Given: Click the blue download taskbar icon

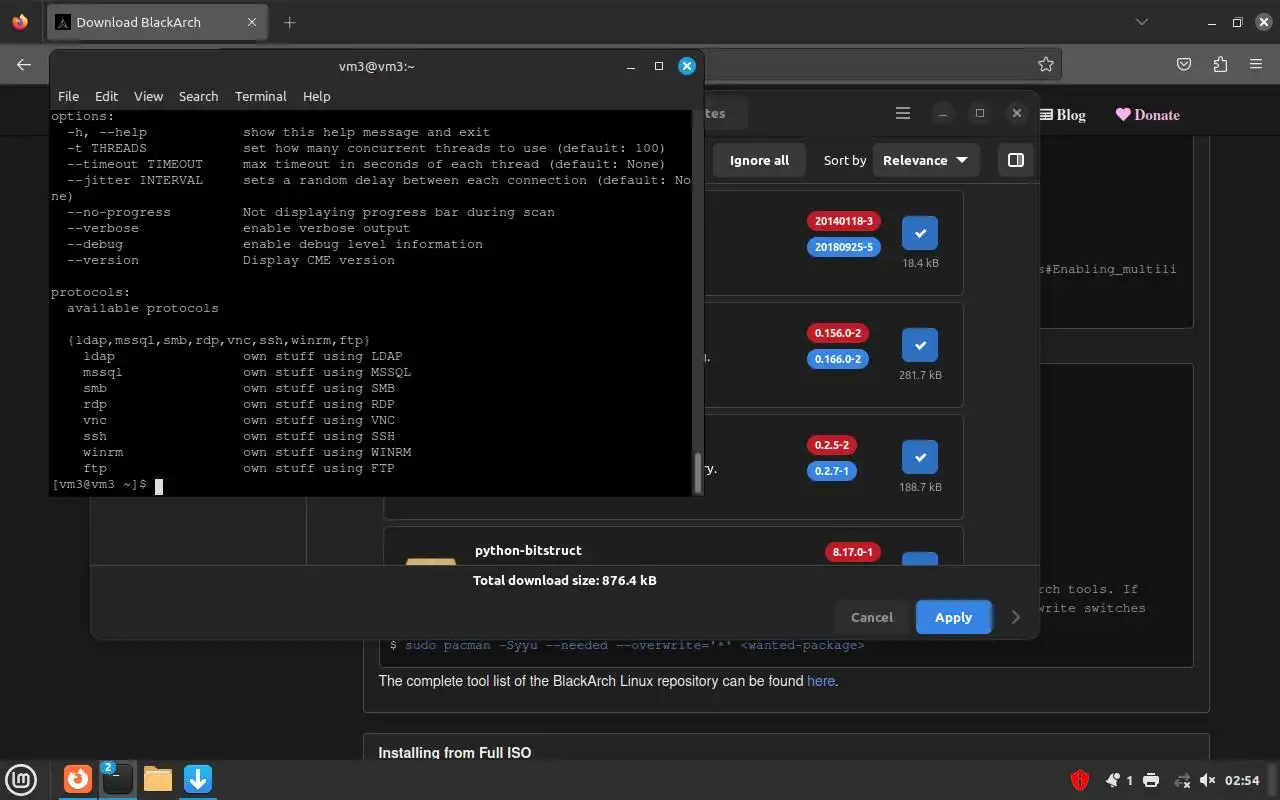Looking at the screenshot, I should (198, 779).
